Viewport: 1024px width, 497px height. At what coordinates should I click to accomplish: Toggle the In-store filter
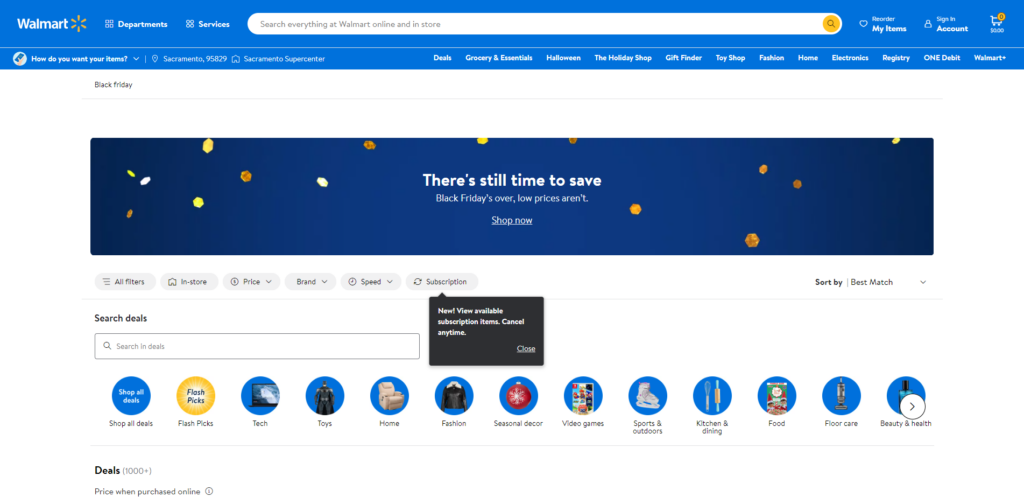[189, 281]
